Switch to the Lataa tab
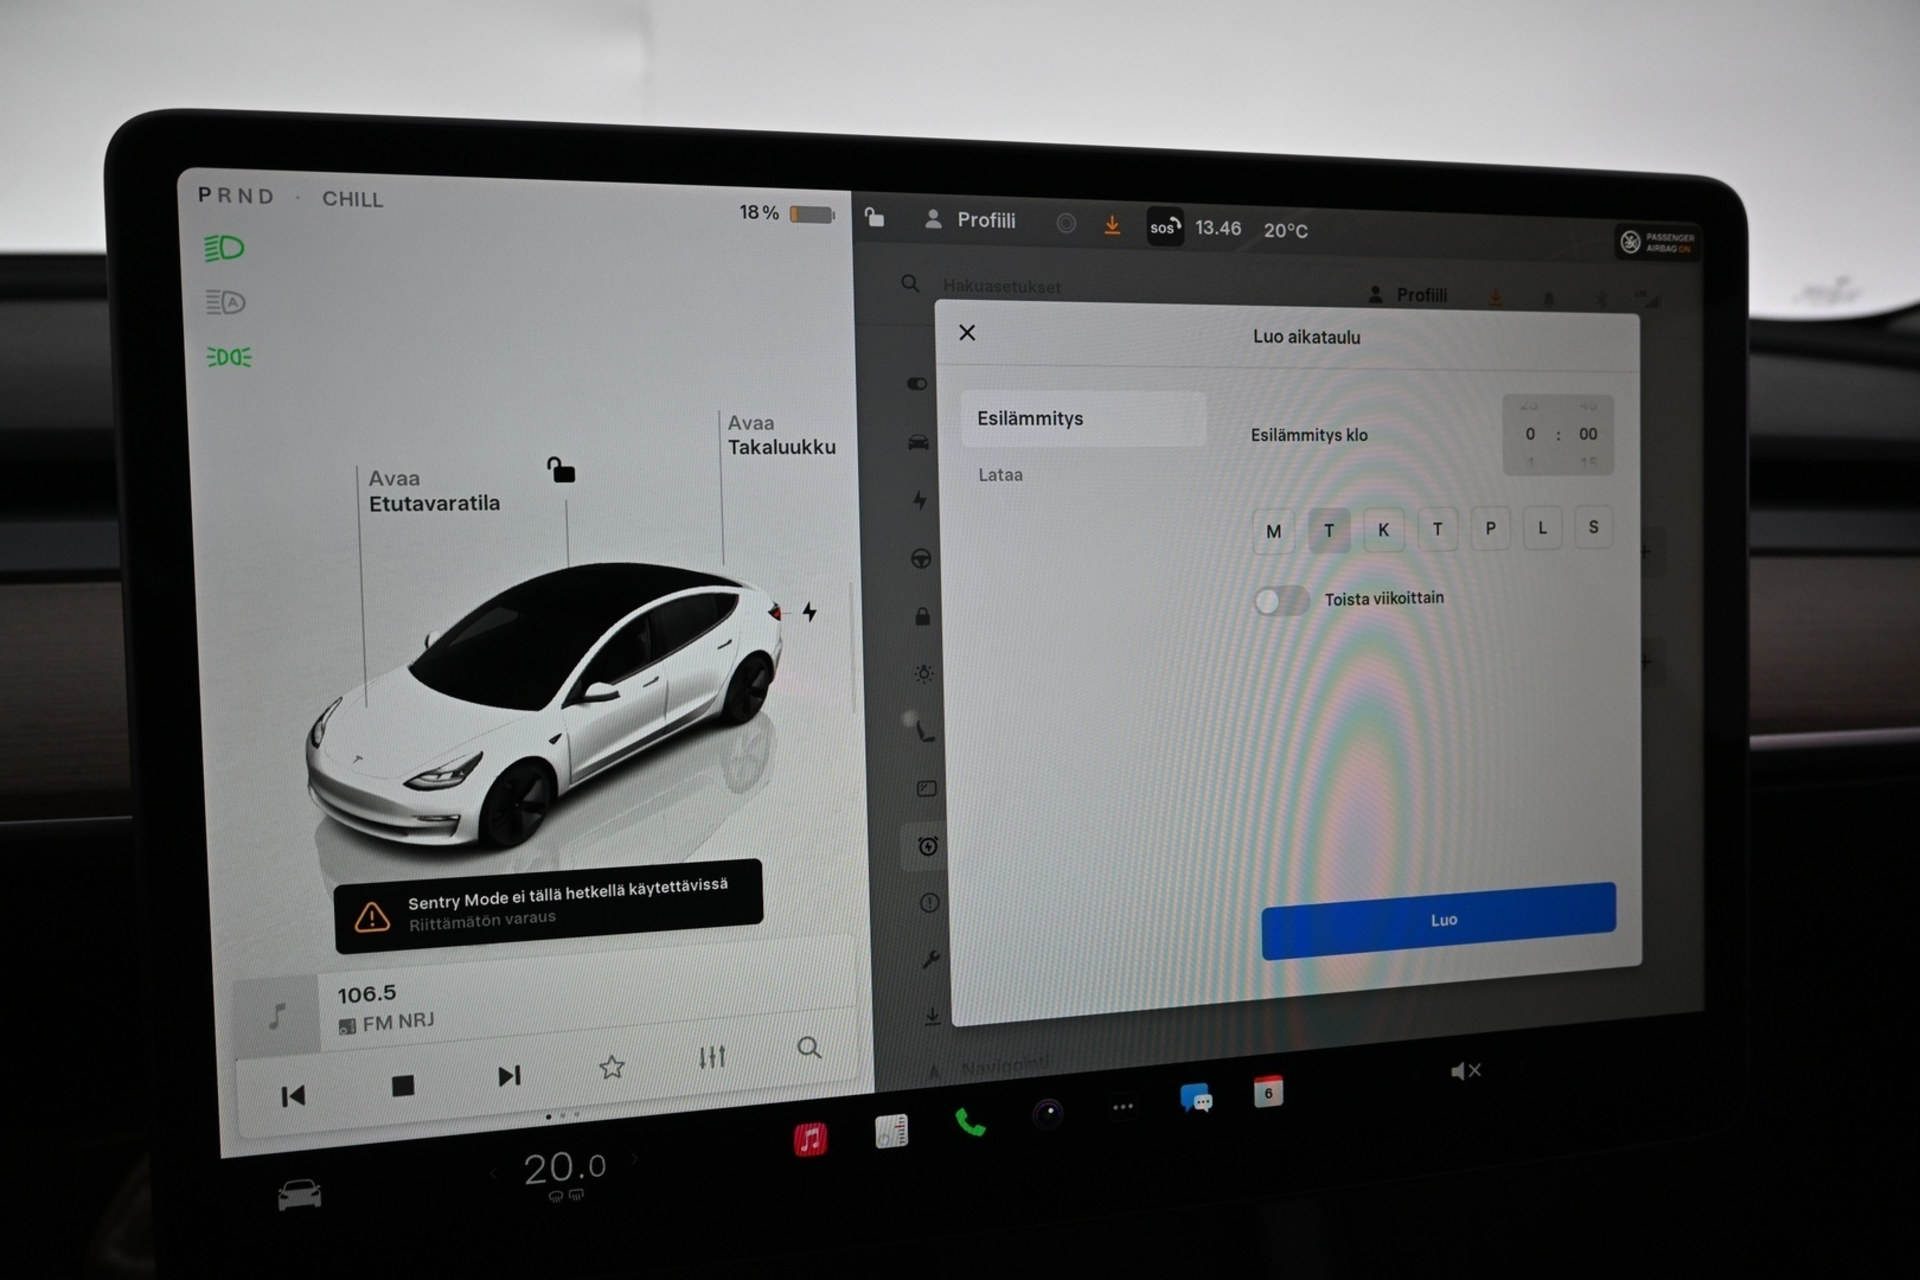 pyautogui.click(x=1001, y=475)
